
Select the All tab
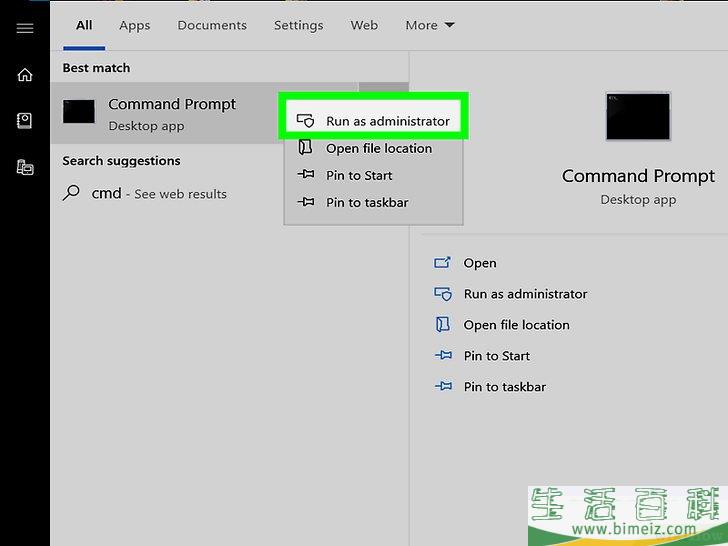click(x=84, y=25)
